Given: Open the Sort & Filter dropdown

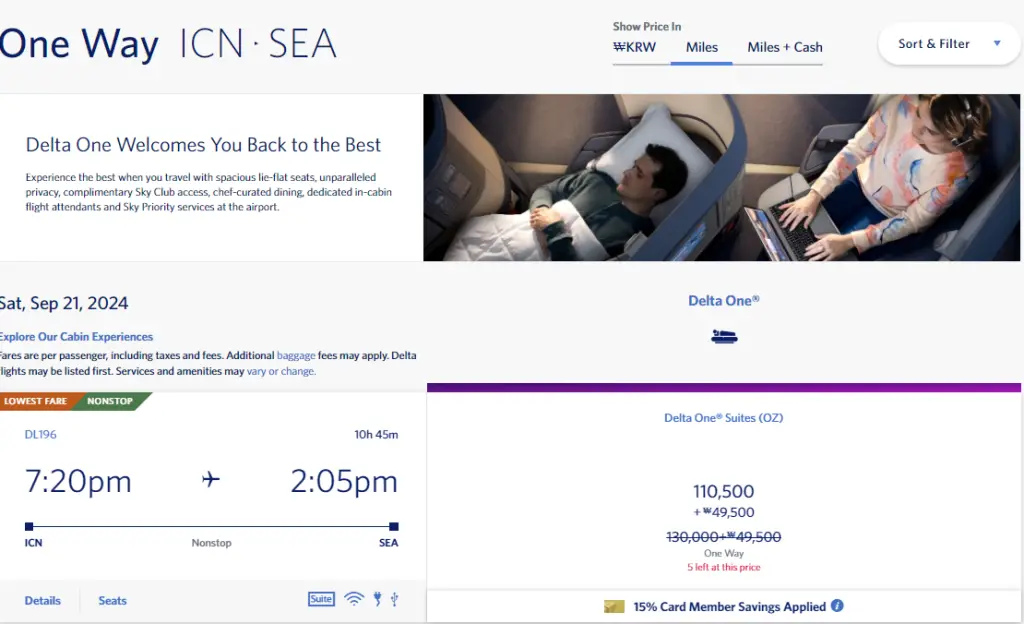Looking at the screenshot, I should (x=934, y=44).
